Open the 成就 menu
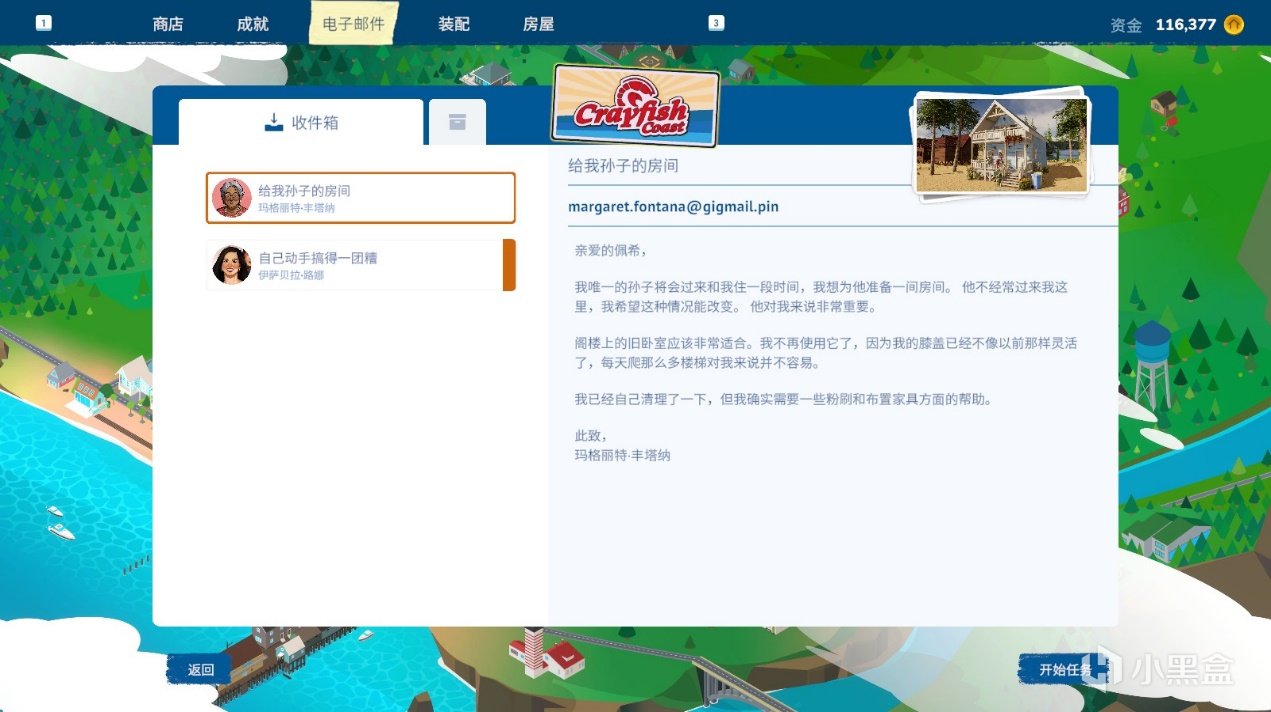This screenshot has height=712, width=1271. tap(253, 24)
